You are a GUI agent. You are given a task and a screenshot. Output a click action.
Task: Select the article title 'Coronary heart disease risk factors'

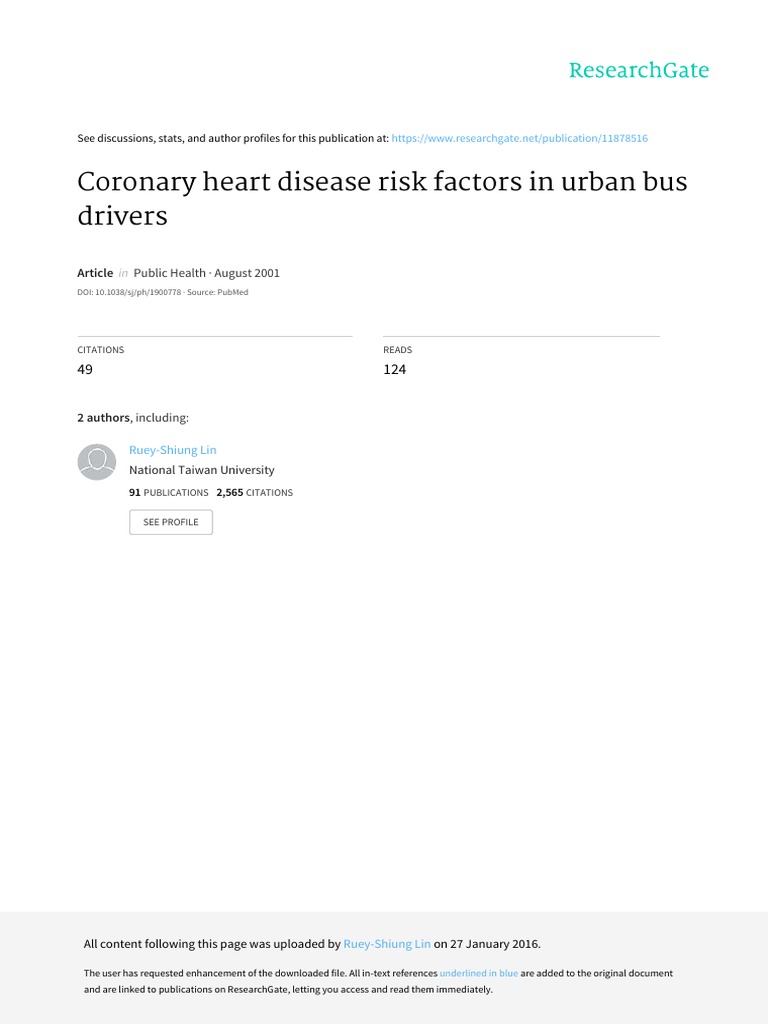pyautogui.click(x=298, y=182)
